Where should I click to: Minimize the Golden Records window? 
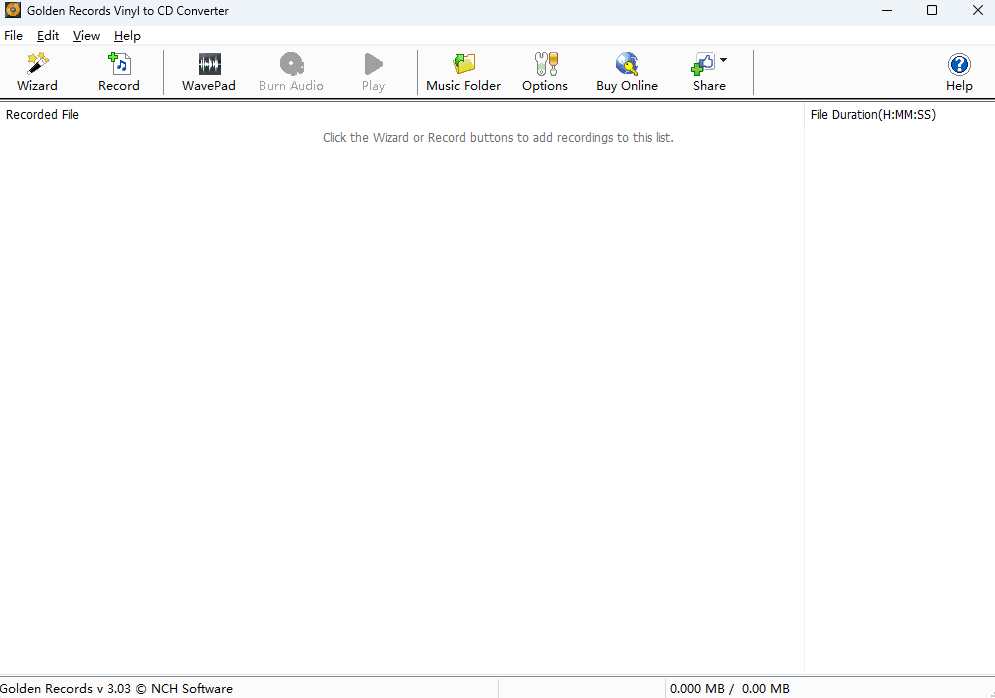(x=887, y=10)
